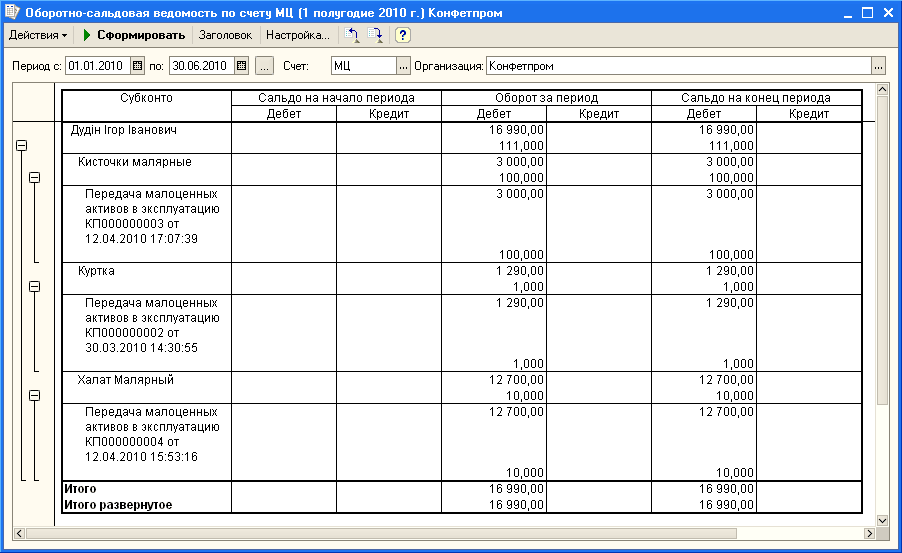Screen dimensions: 902x553
Task: Open Настройка... settings
Action: (297, 35)
